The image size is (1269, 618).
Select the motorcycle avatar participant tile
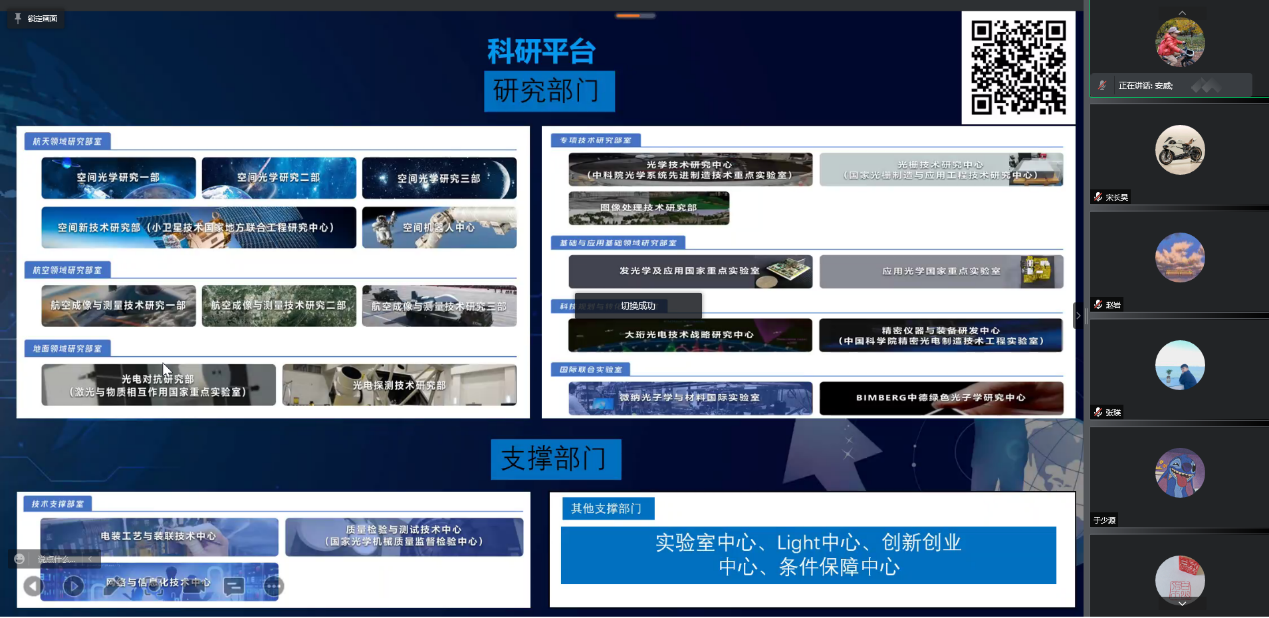pyautogui.click(x=1179, y=150)
